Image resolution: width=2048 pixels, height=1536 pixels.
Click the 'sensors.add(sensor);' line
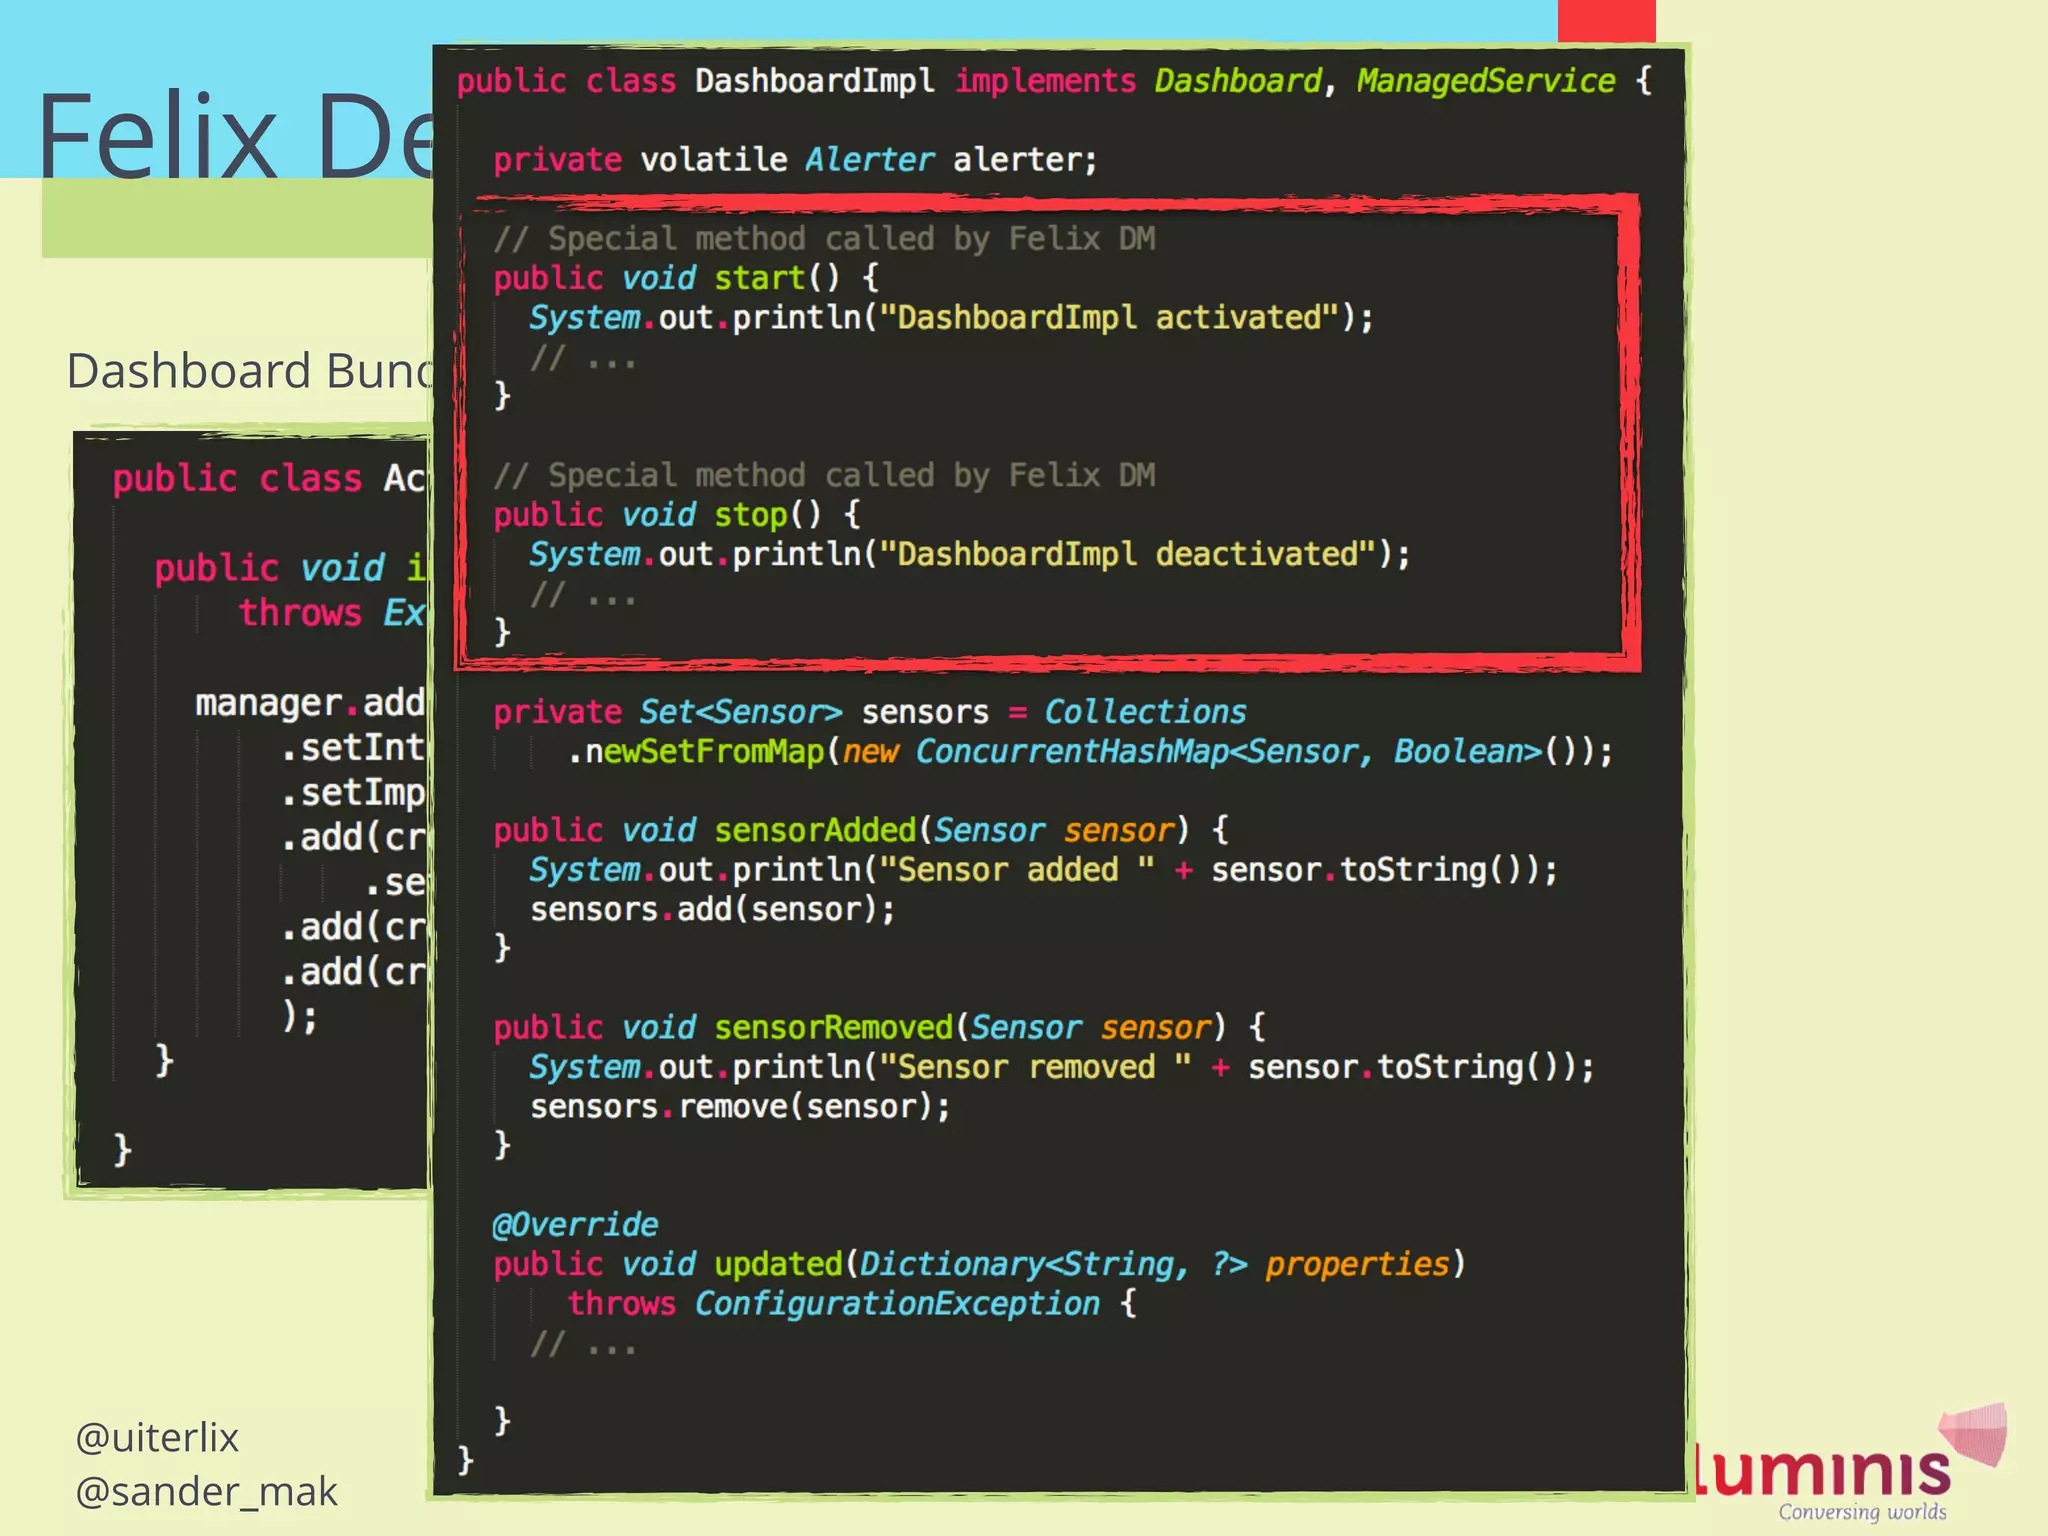click(x=712, y=910)
